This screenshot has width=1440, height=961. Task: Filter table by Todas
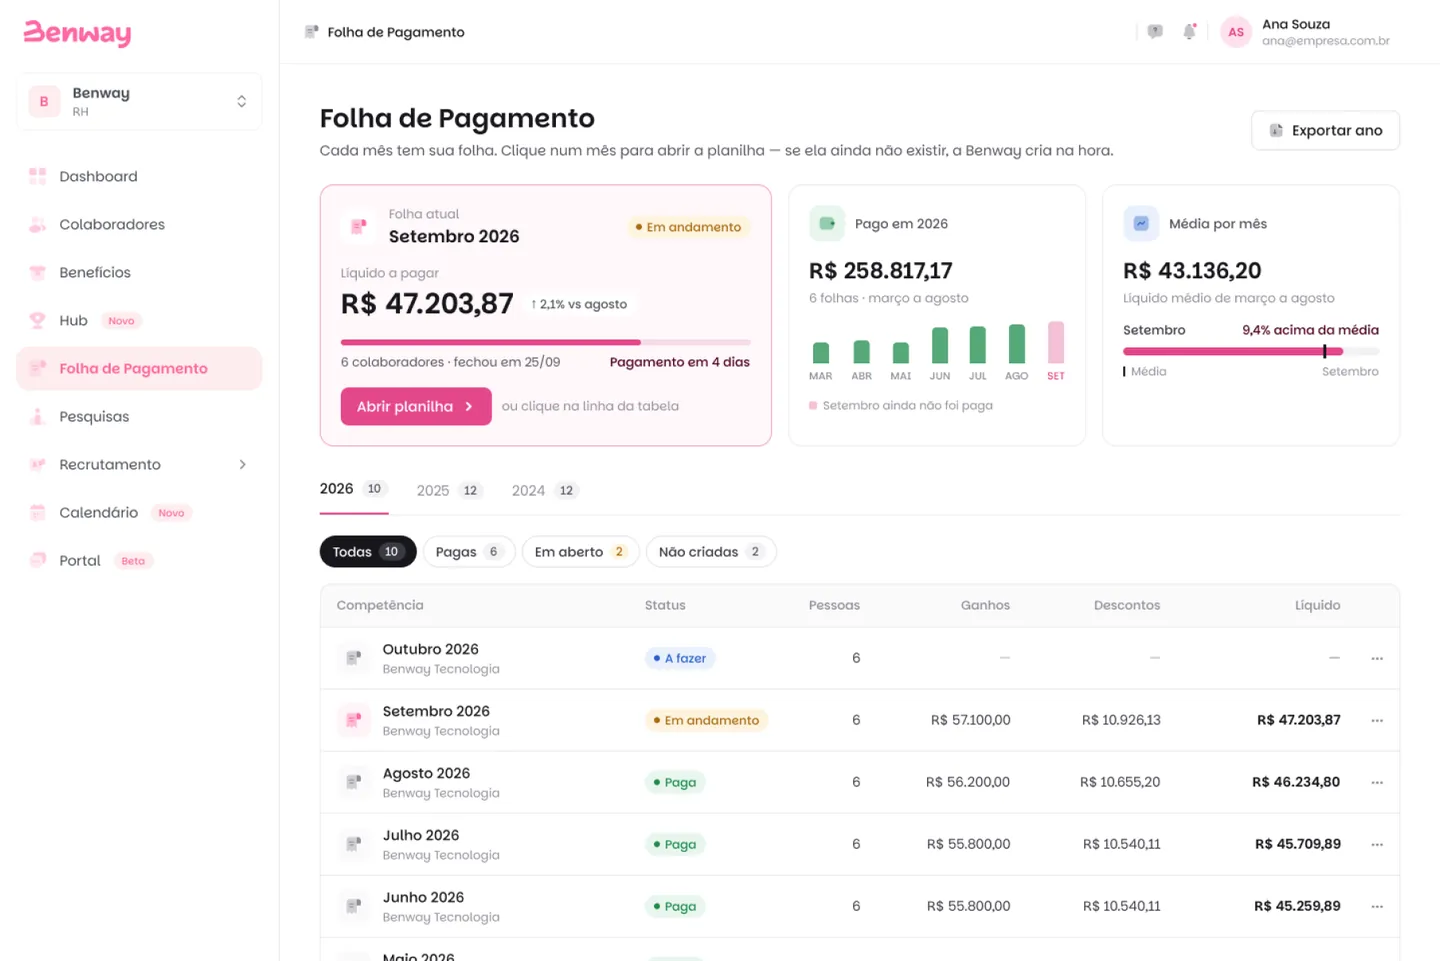368,552
